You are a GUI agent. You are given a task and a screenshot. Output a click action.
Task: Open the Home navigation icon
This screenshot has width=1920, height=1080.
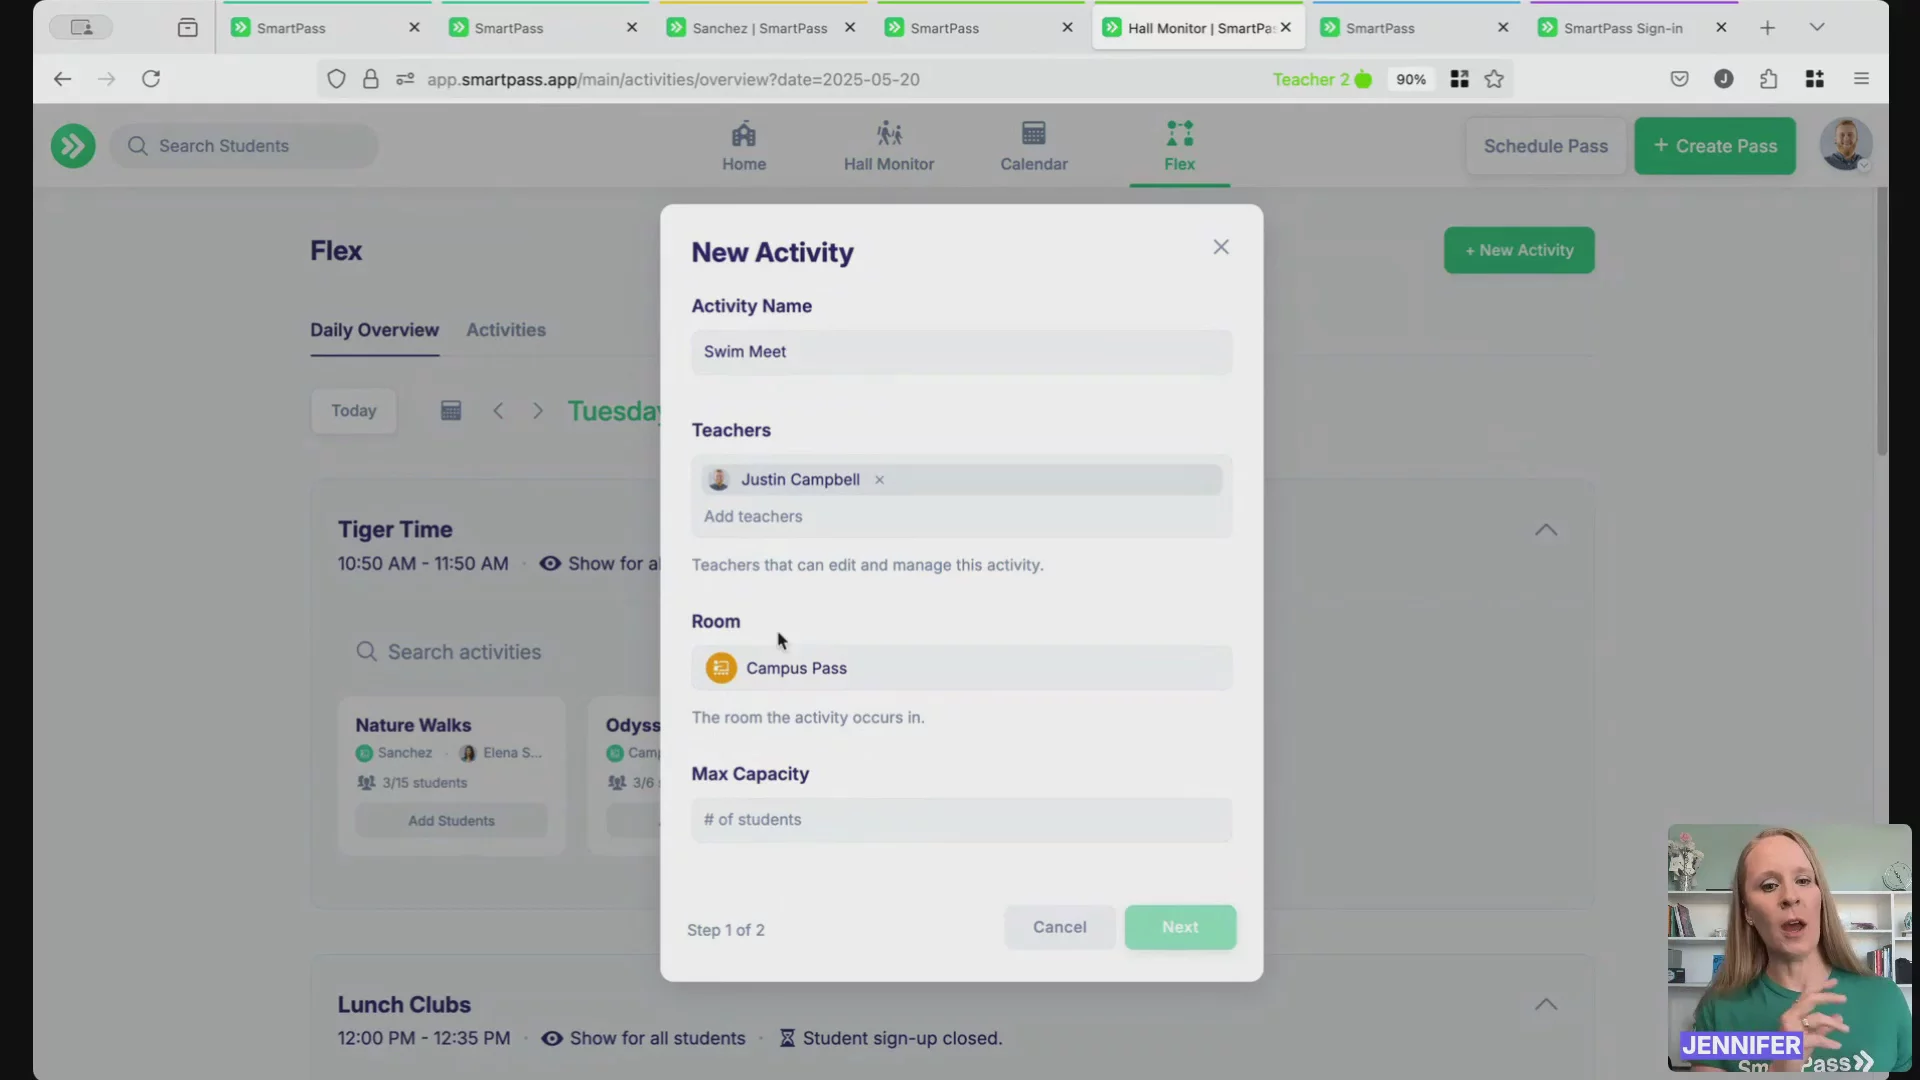[744, 146]
